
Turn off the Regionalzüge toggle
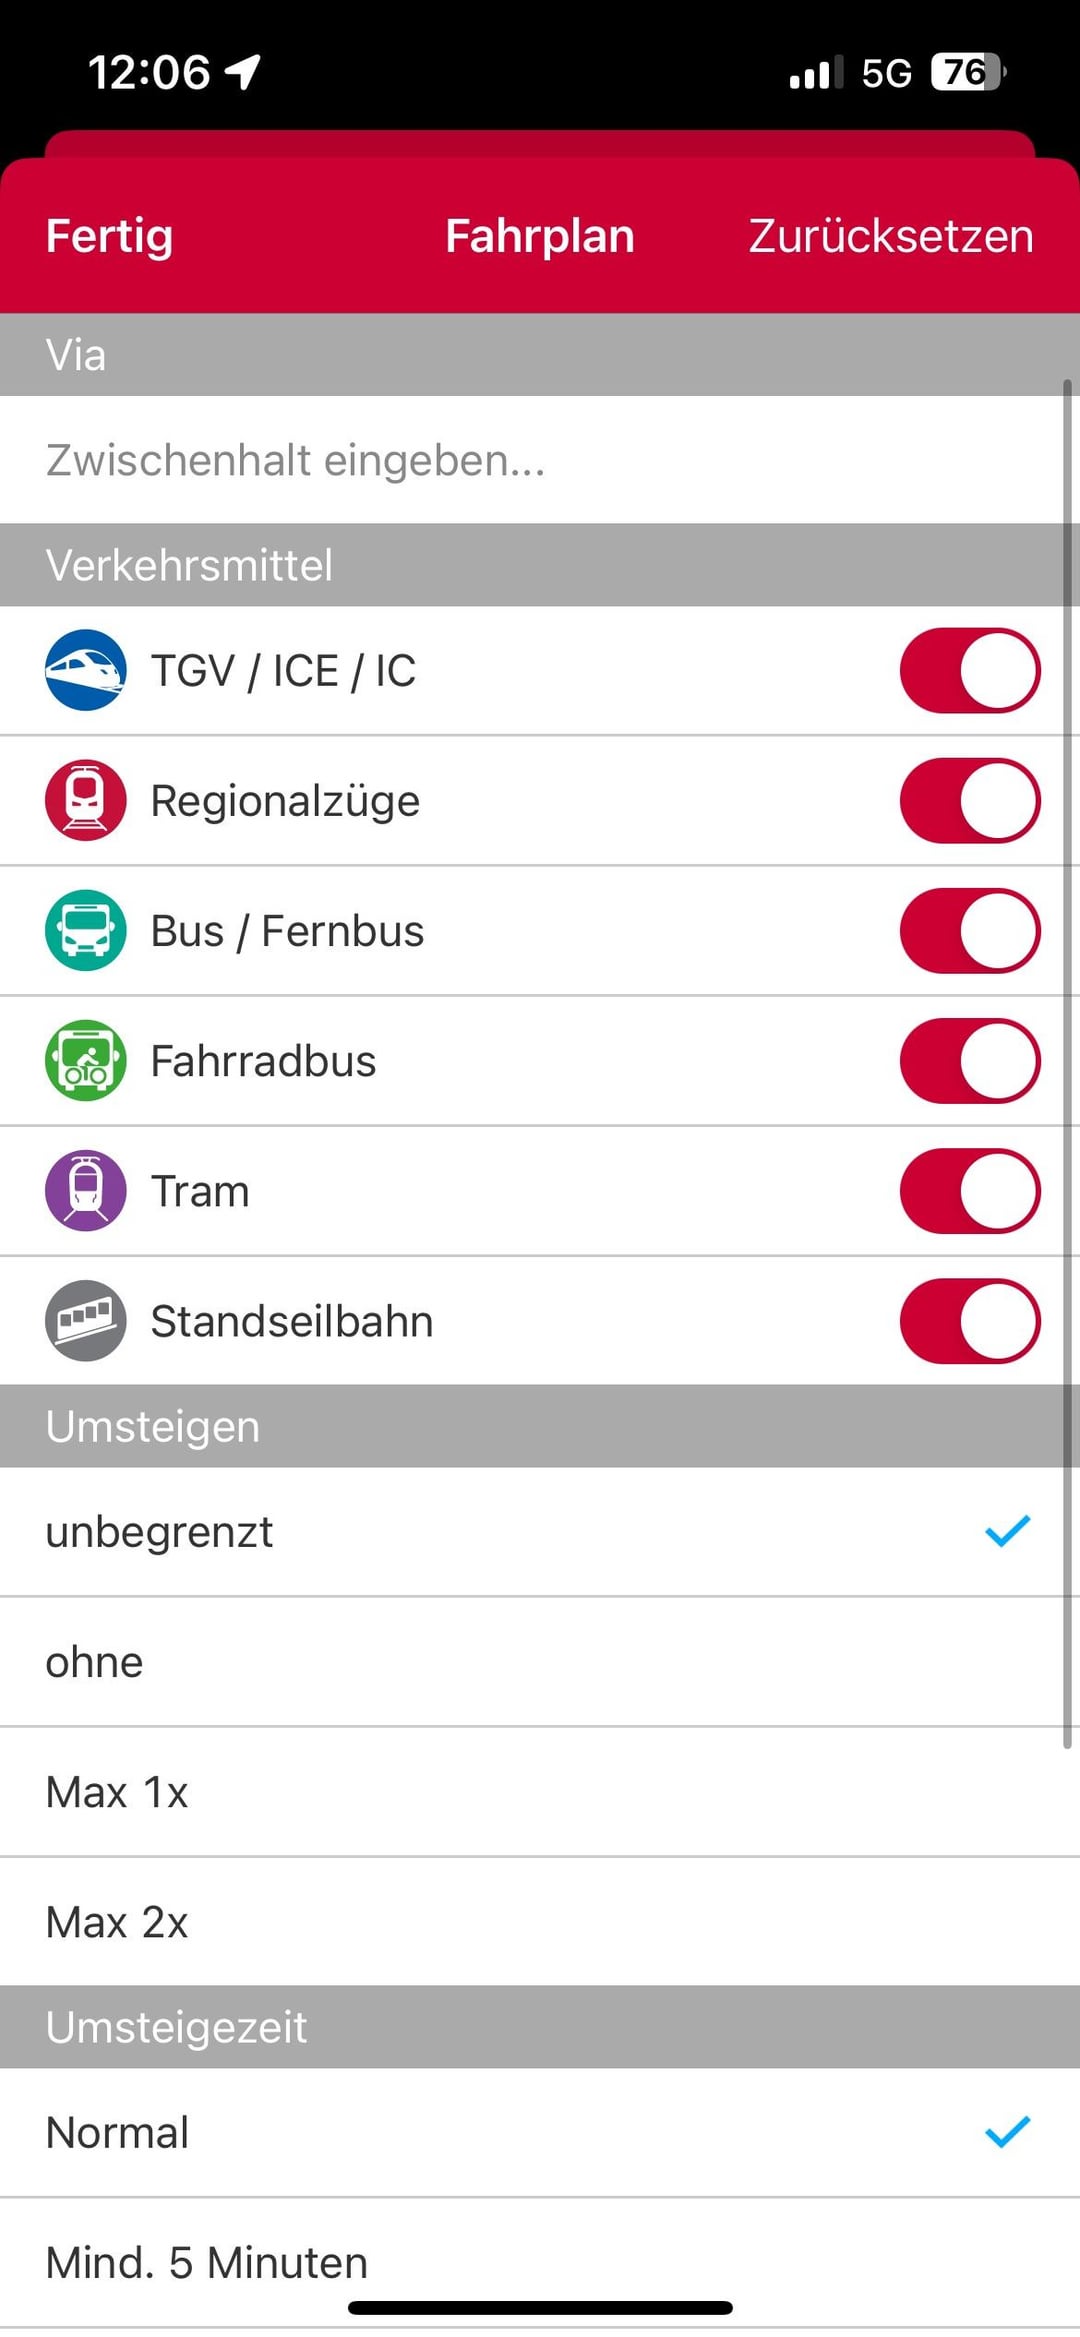(x=969, y=800)
